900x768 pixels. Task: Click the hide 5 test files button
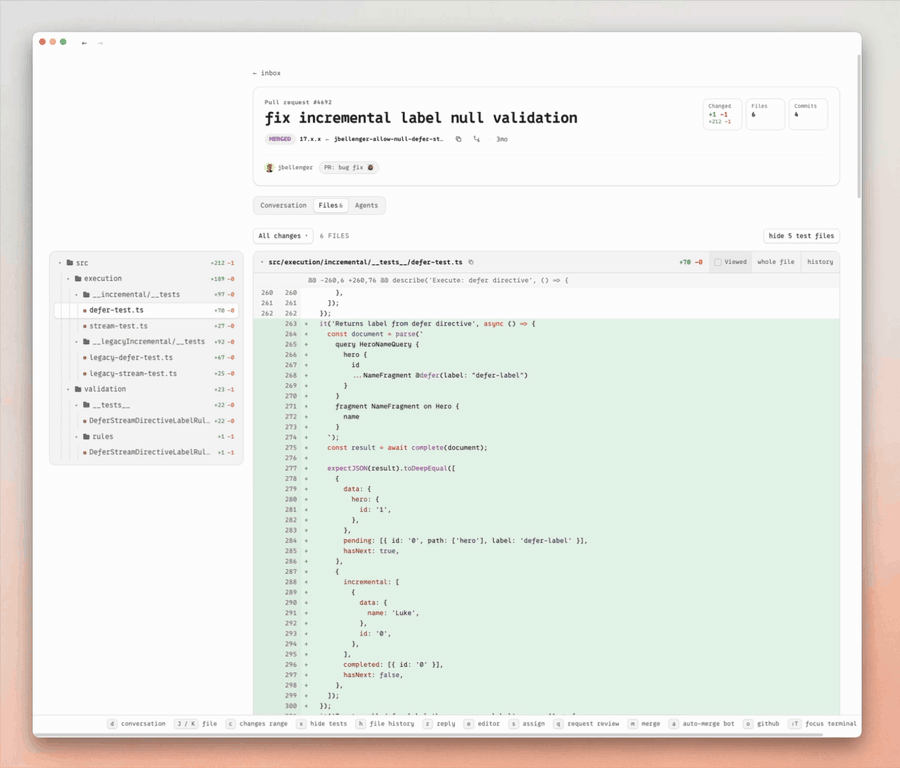801,236
